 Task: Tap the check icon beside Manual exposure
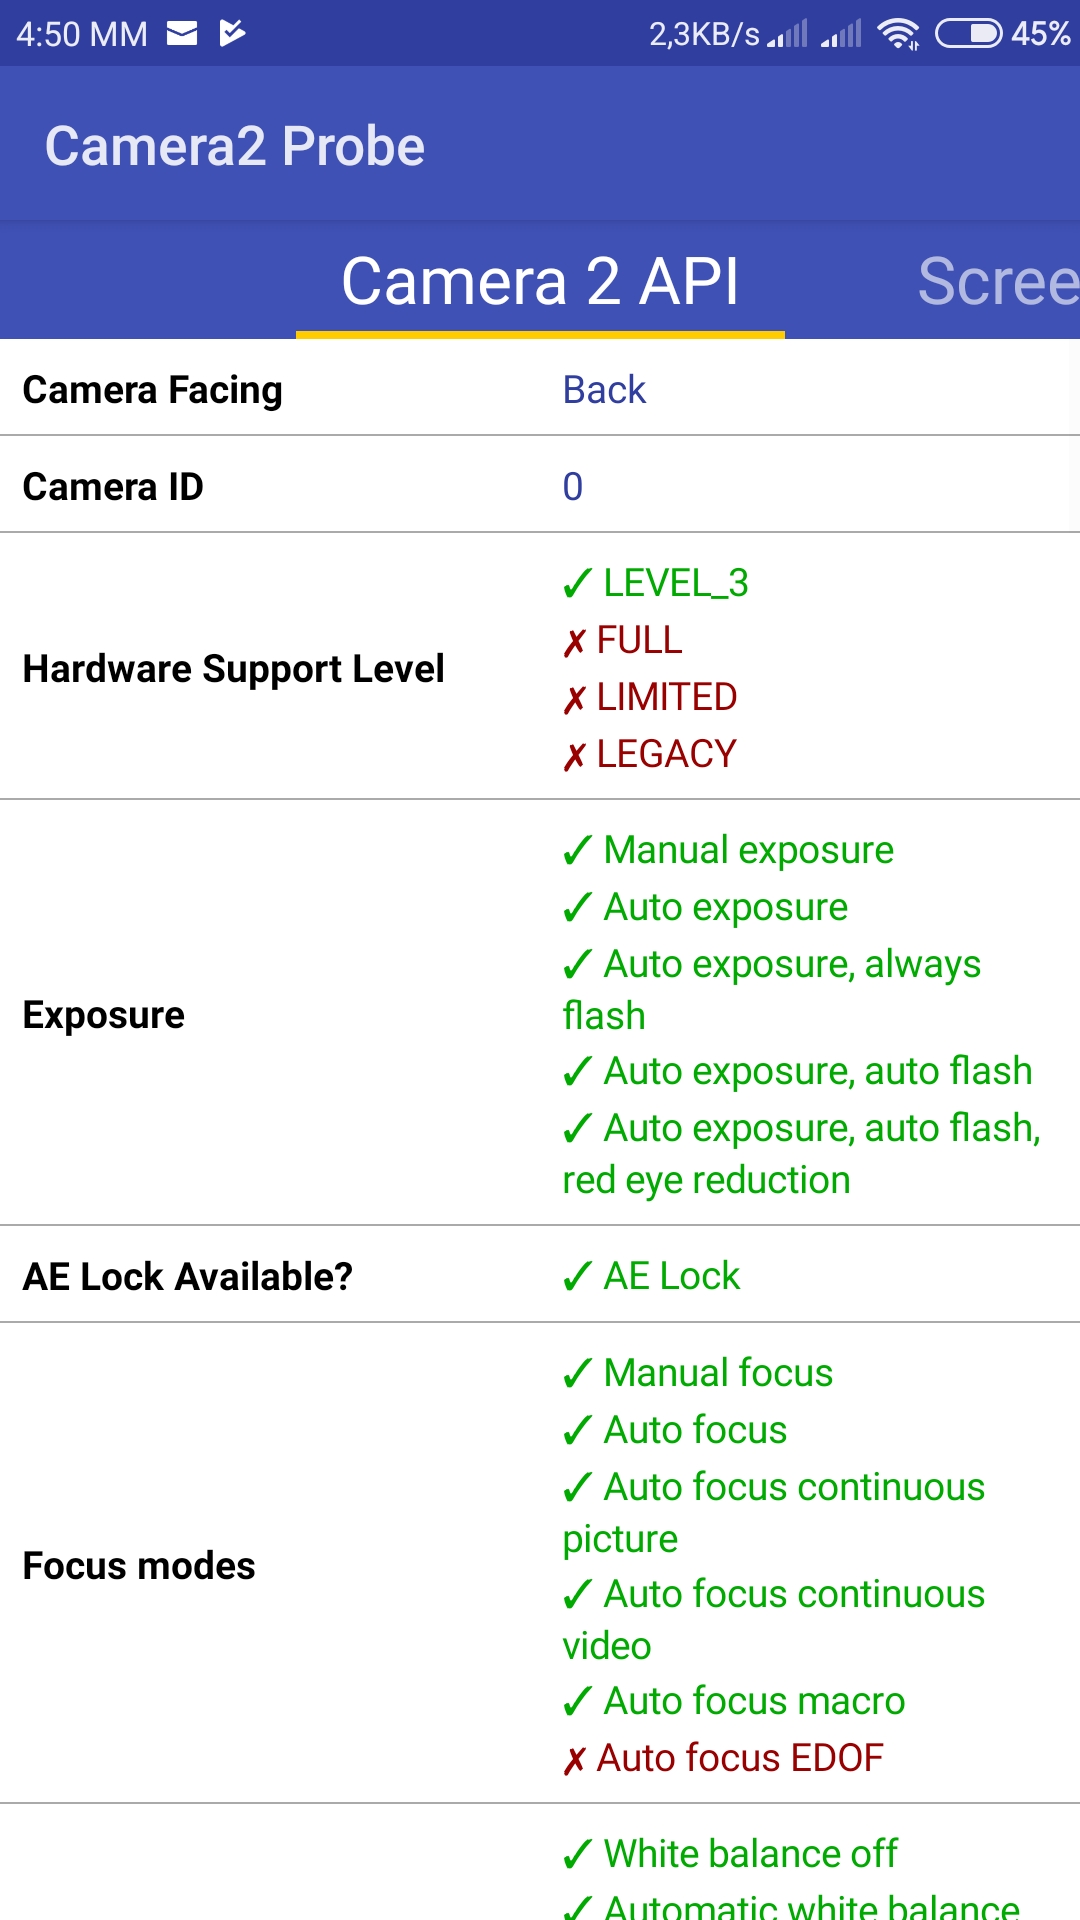(x=577, y=851)
